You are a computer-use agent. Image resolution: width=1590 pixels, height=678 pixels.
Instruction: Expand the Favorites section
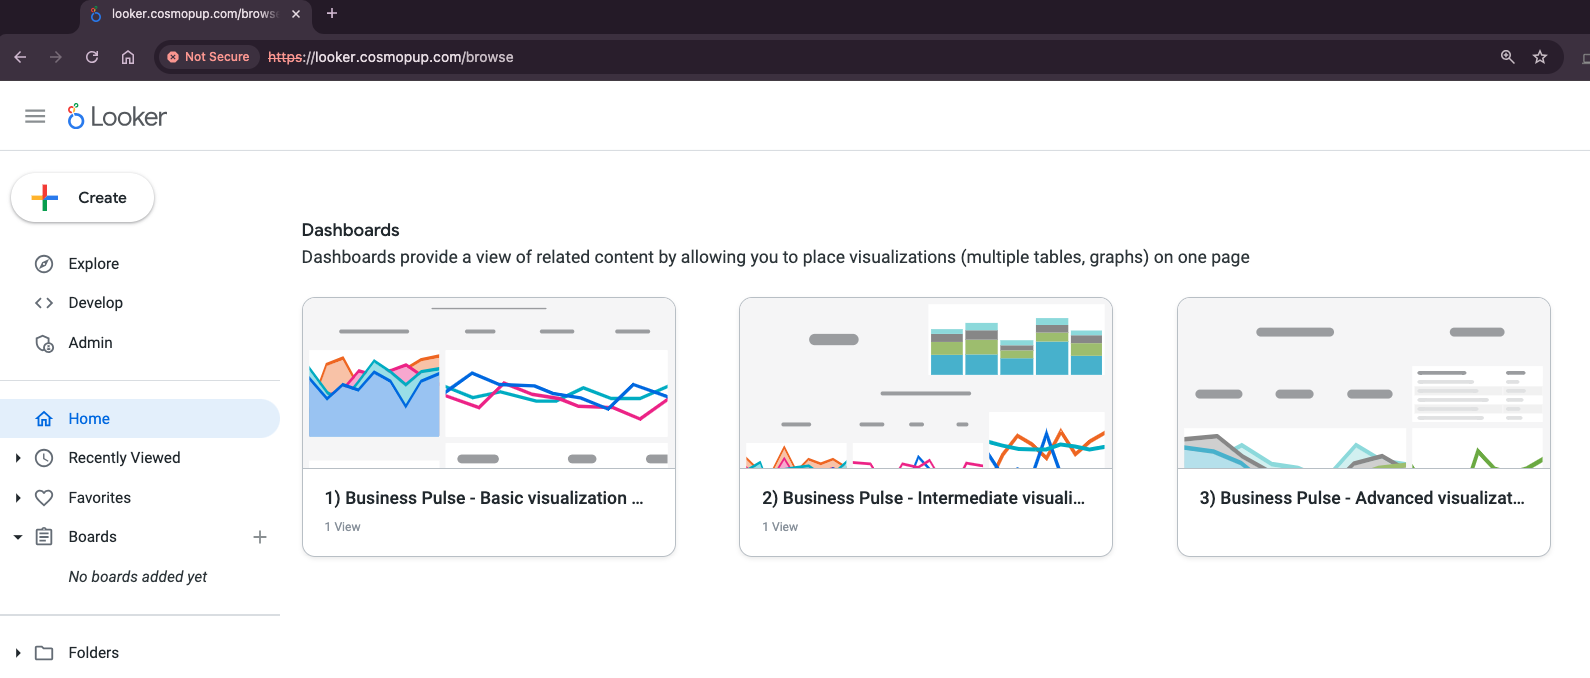(x=18, y=498)
